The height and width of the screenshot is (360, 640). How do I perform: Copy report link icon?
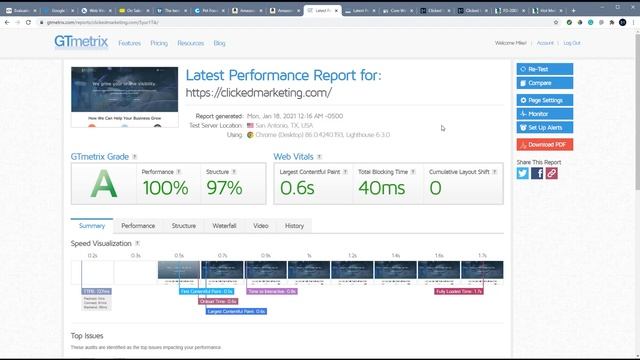(x=551, y=173)
